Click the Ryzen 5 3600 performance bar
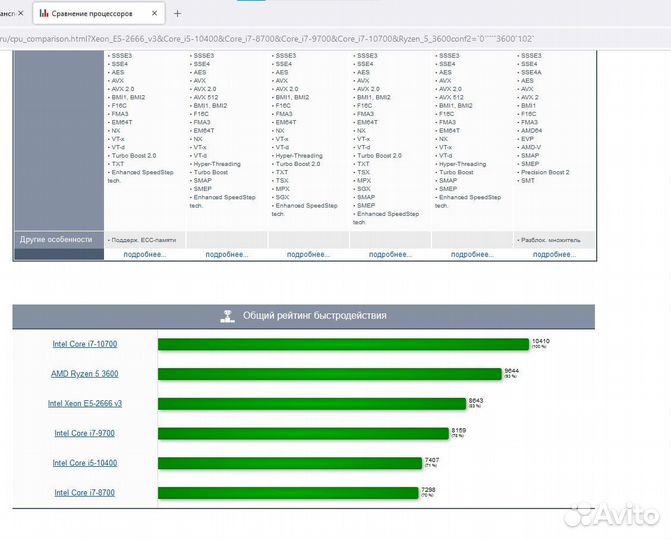671x540 pixels. [330, 374]
